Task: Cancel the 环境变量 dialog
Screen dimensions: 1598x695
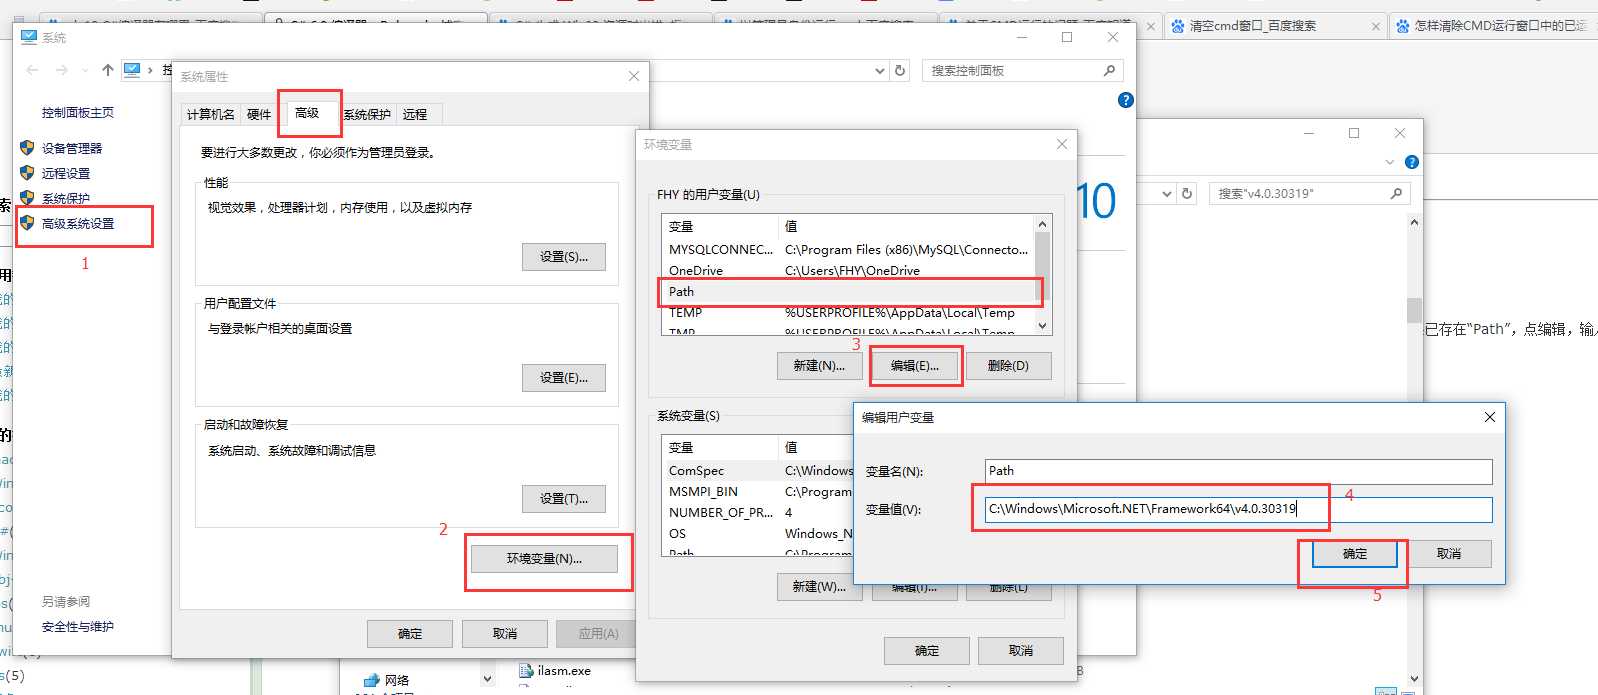Action: [1021, 651]
